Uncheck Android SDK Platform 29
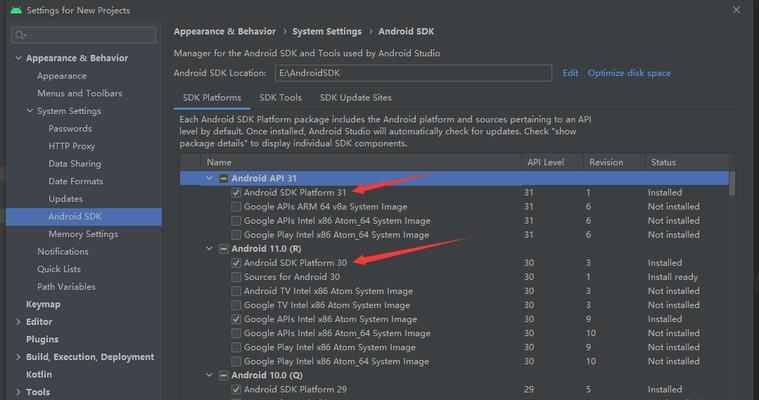The width and height of the screenshot is (759, 400). [x=236, y=389]
